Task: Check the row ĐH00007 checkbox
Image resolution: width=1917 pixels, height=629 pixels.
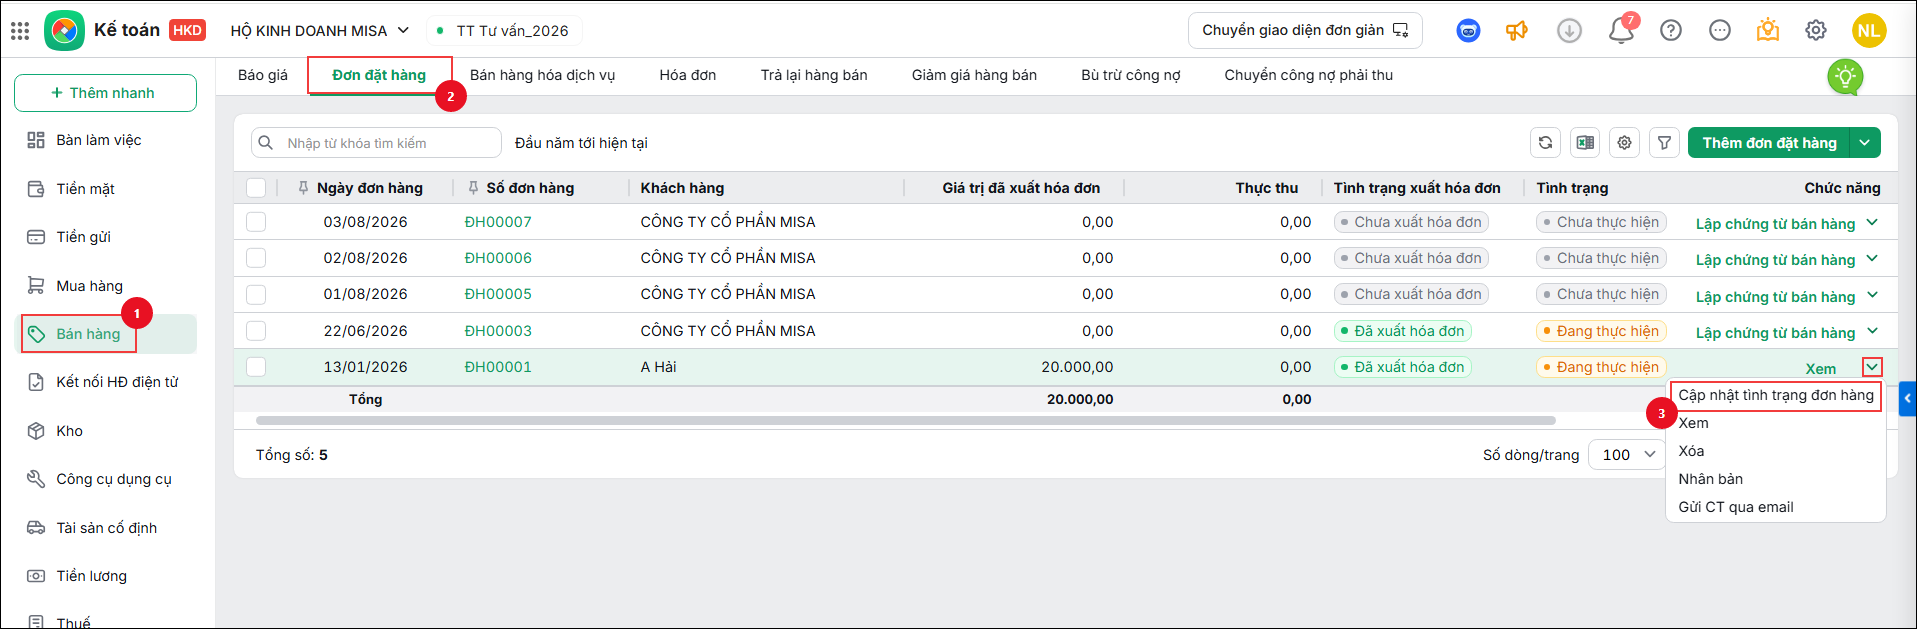Action: point(256,222)
